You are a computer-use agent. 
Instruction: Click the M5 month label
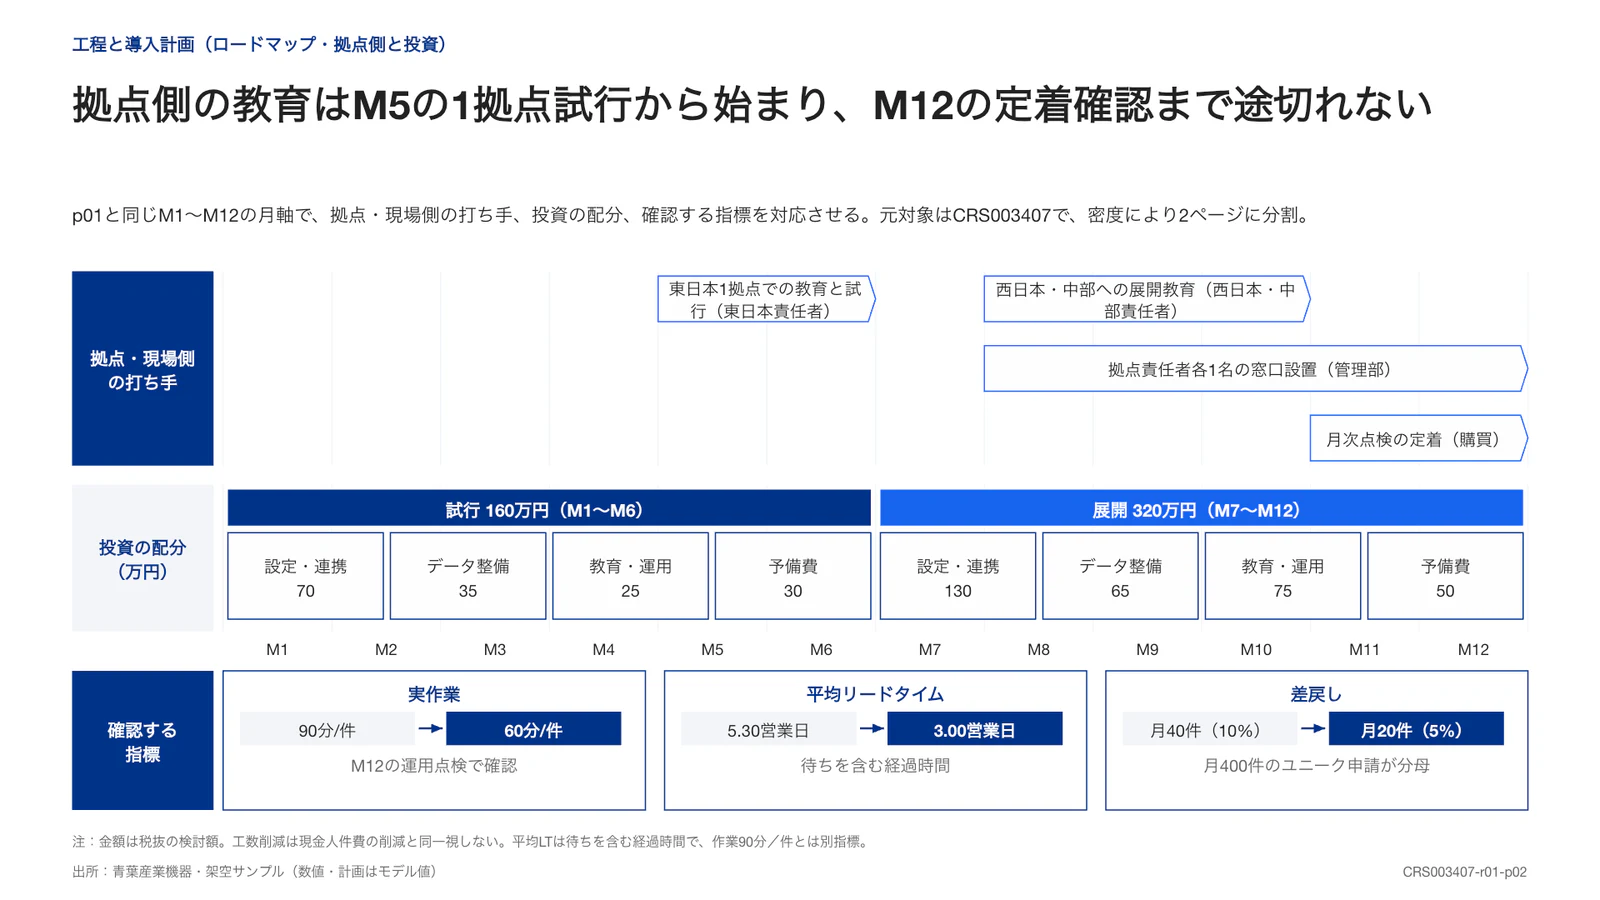712,650
